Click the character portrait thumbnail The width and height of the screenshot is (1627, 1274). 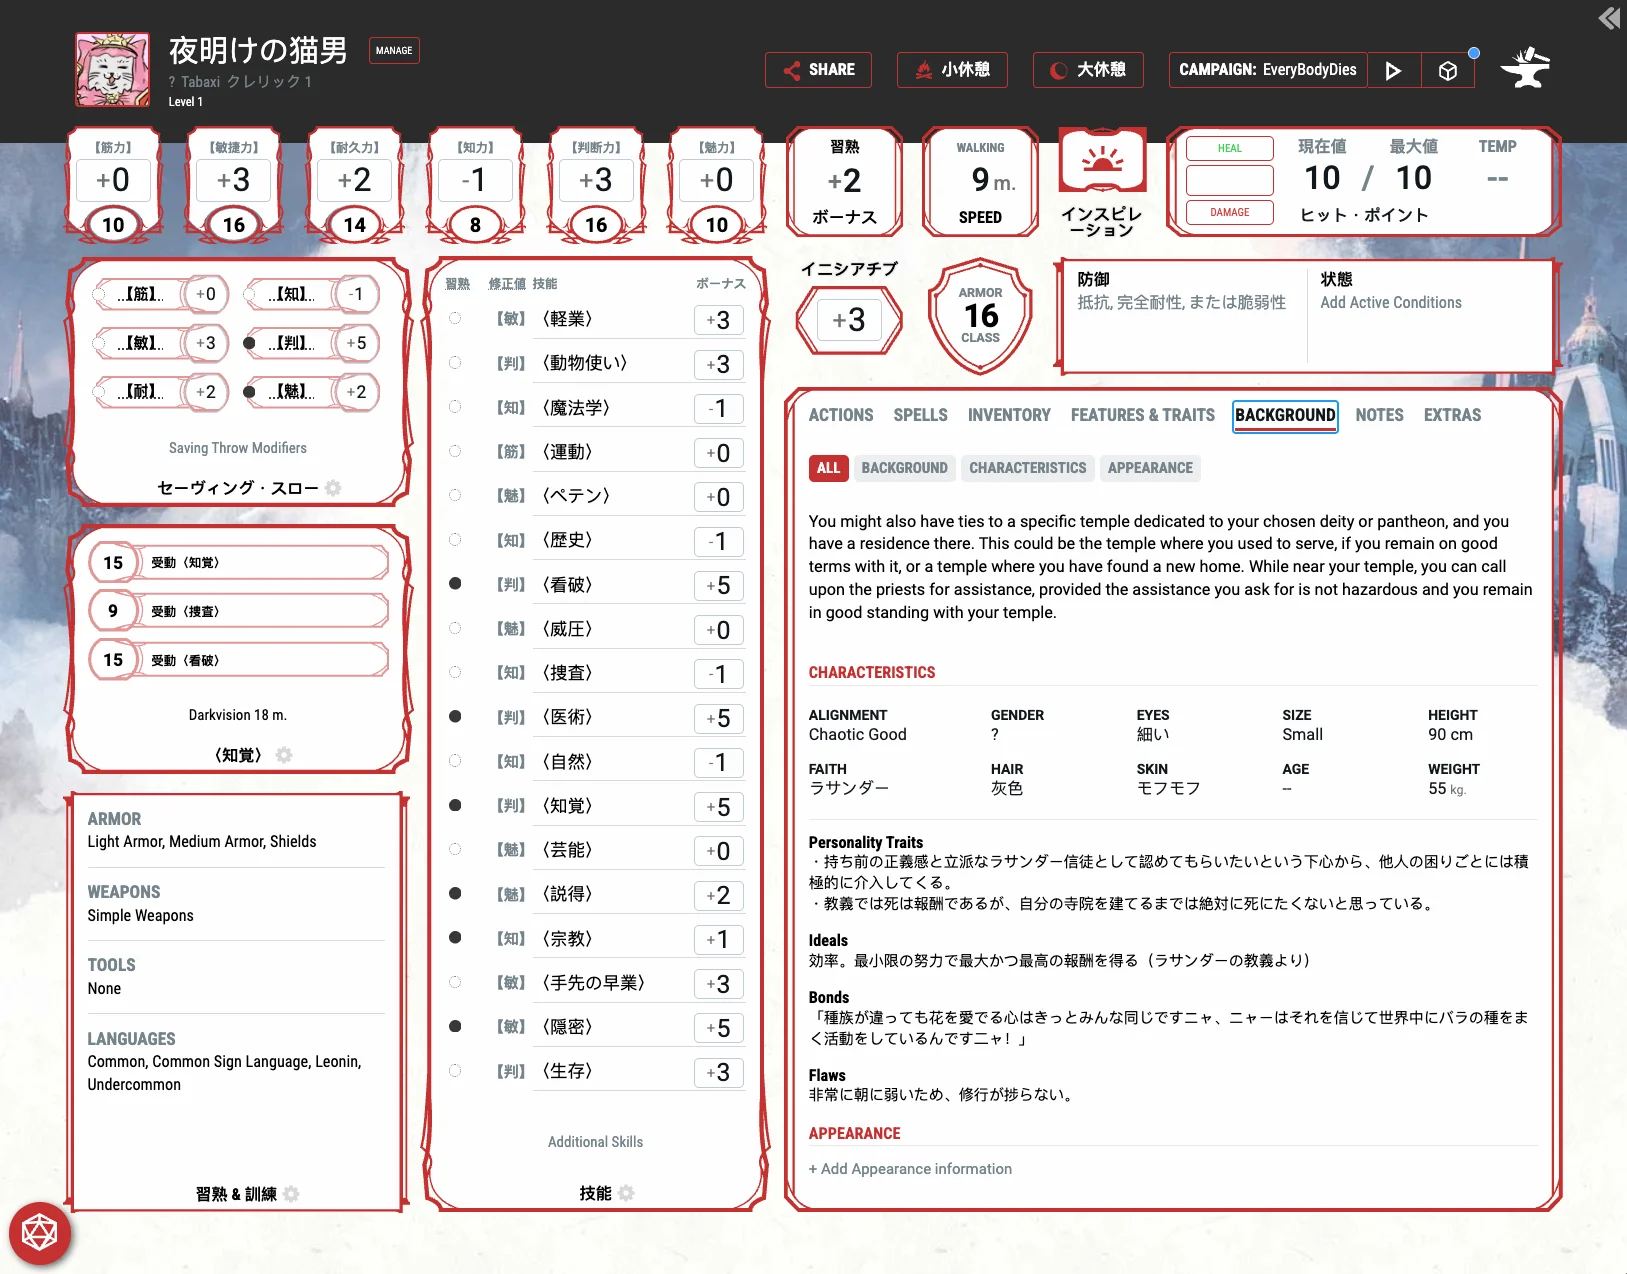(112, 70)
